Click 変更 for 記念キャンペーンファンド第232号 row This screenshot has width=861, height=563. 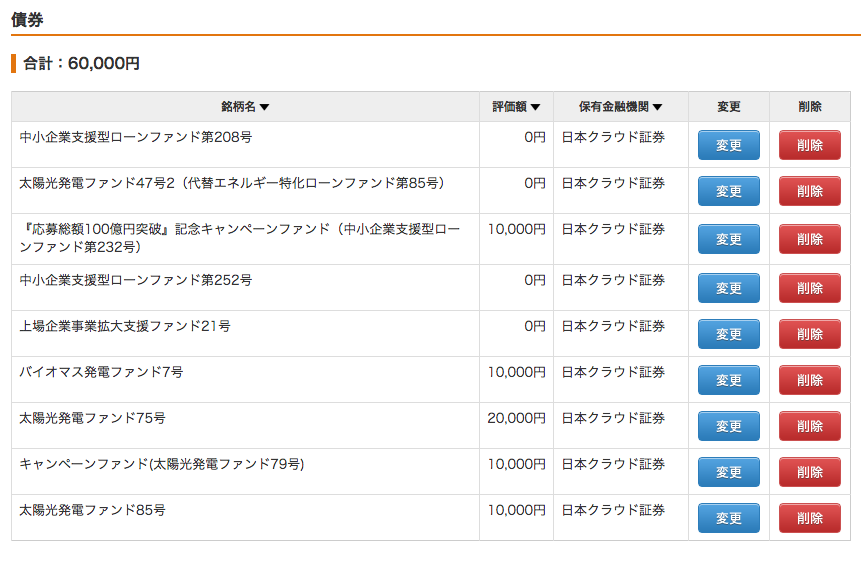point(729,239)
